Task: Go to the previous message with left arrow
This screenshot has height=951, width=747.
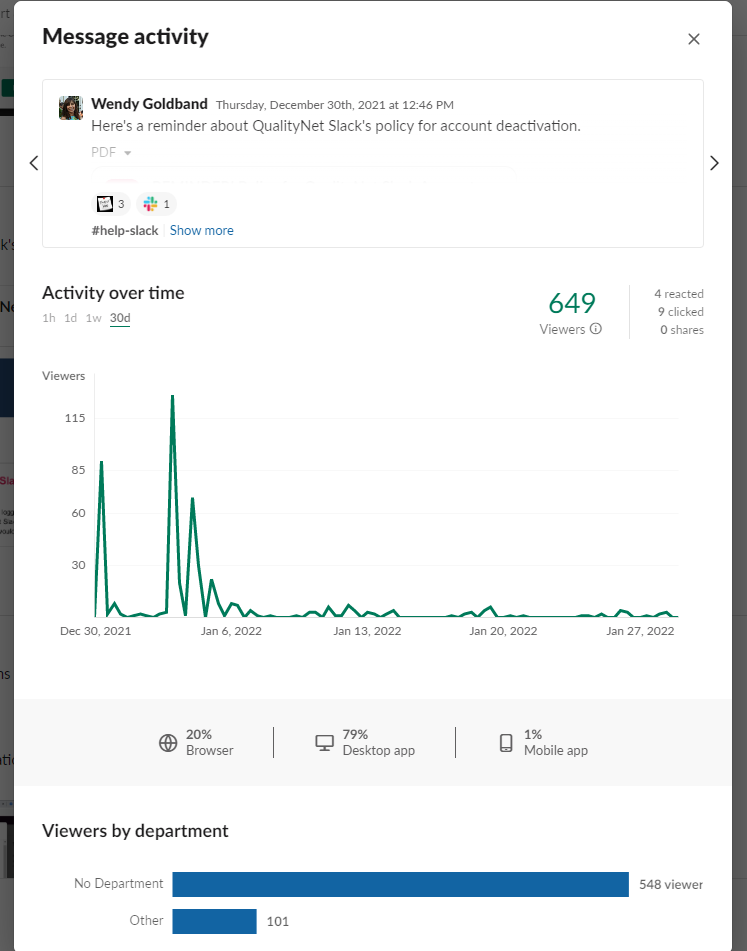Action: [33, 163]
